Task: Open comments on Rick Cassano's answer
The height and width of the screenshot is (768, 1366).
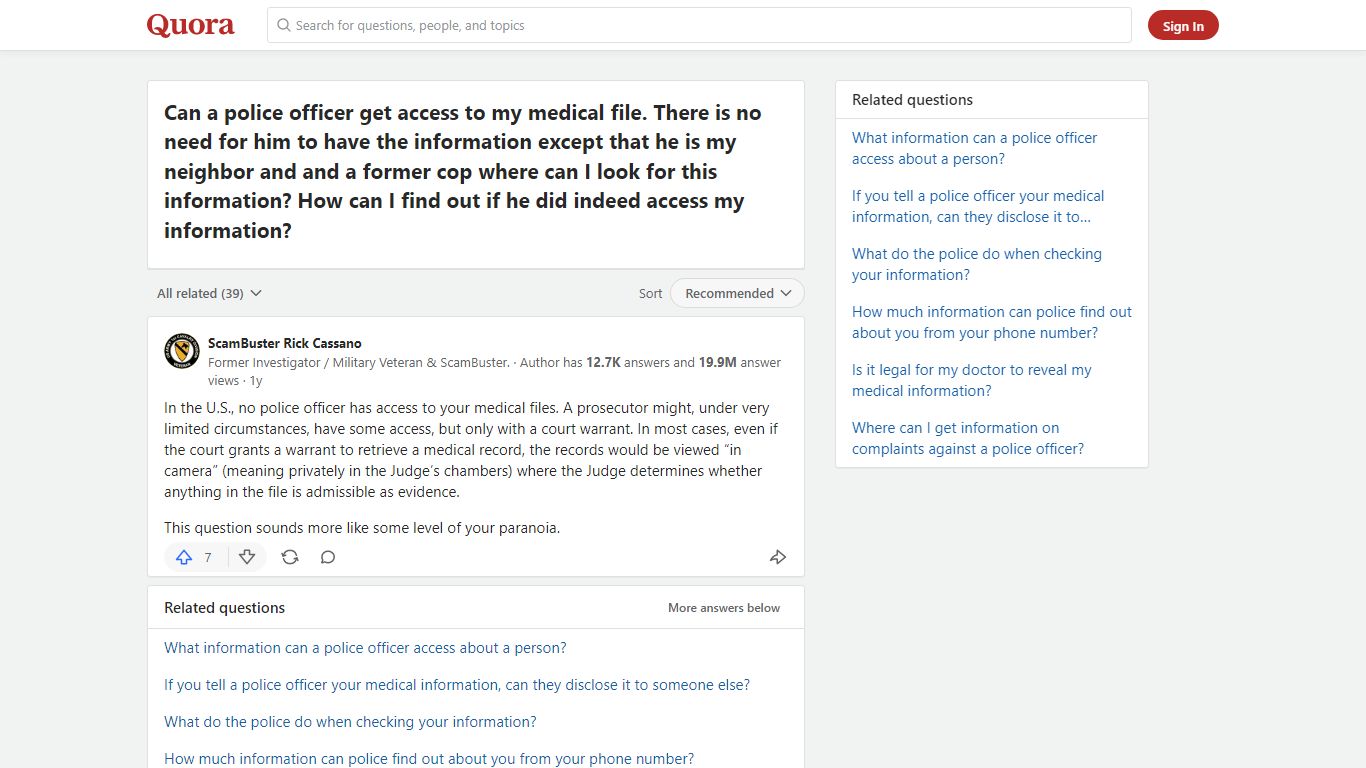Action: [328, 557]
